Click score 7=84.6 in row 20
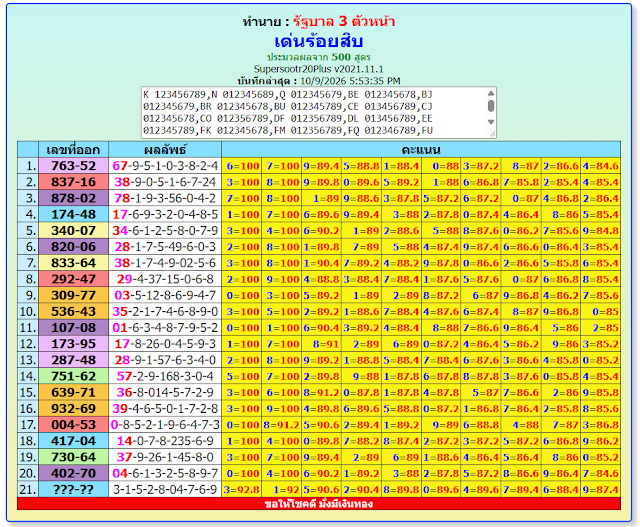The height and width of the screenshot is (527, 640). tap(601, 473)
